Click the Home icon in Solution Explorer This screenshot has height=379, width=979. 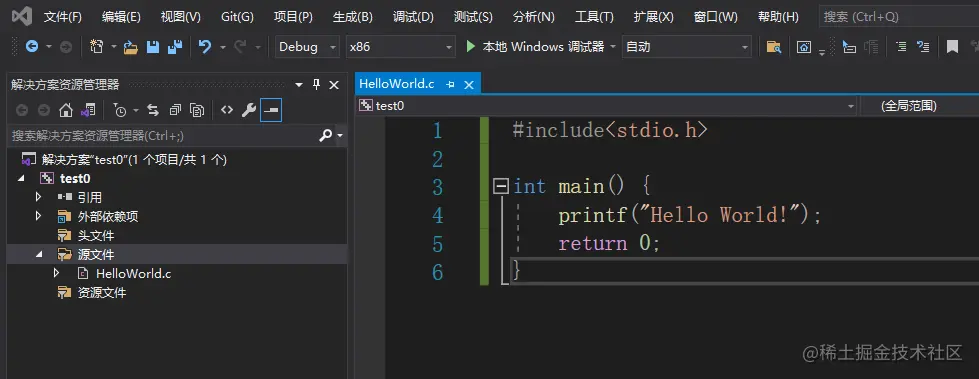(66, 111)
